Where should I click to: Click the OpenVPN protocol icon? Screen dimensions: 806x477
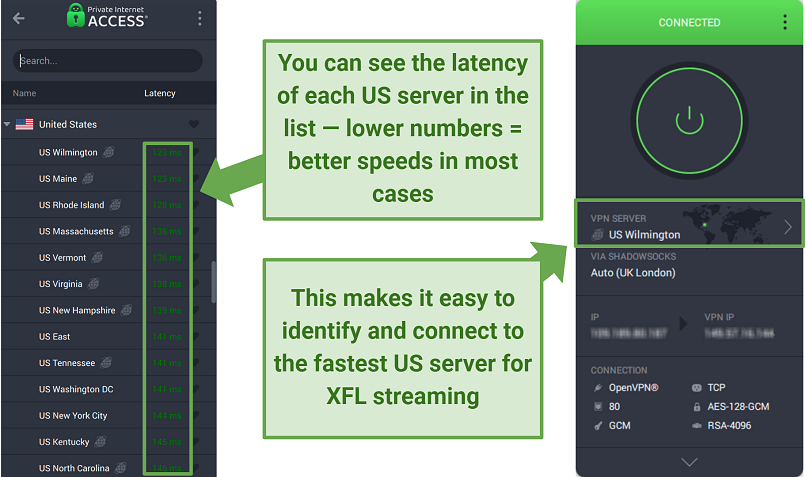[x=598, y=388]
